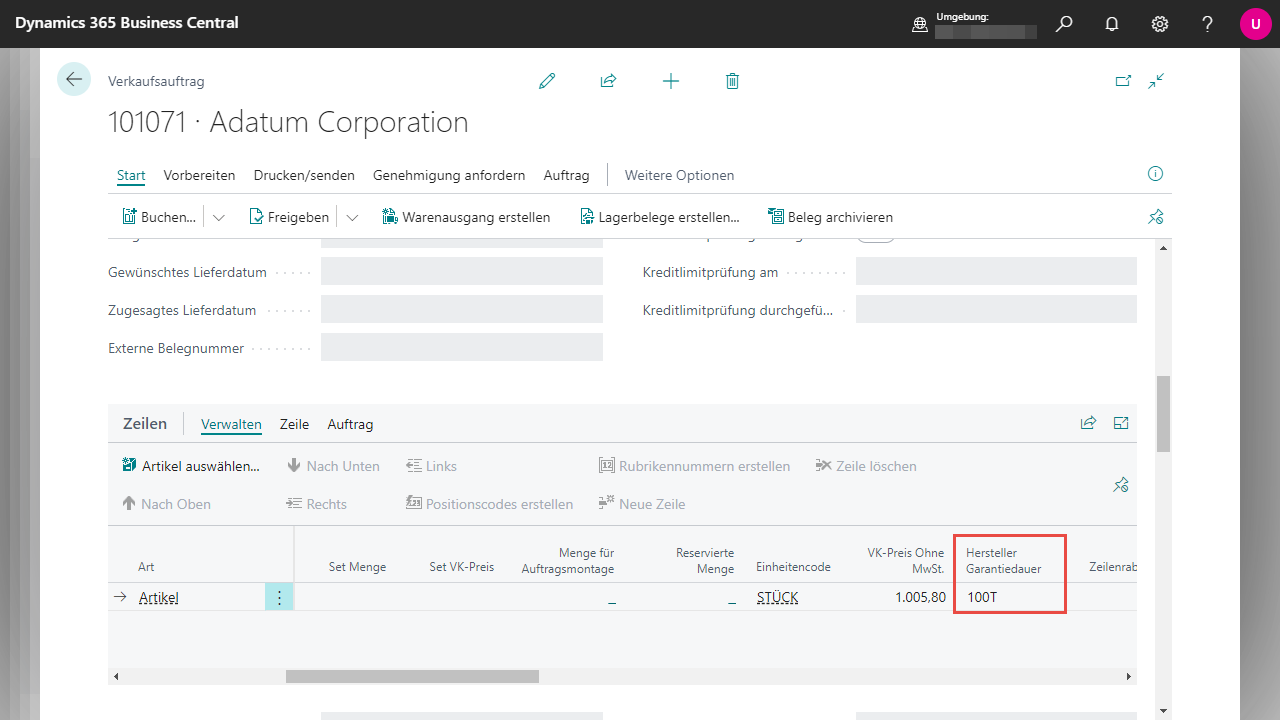Click the horizontal scrollbar in Zeilen grid
The height and width of the screenshot is (720, 1280).
pyautogui.click(x=412, y=677)
